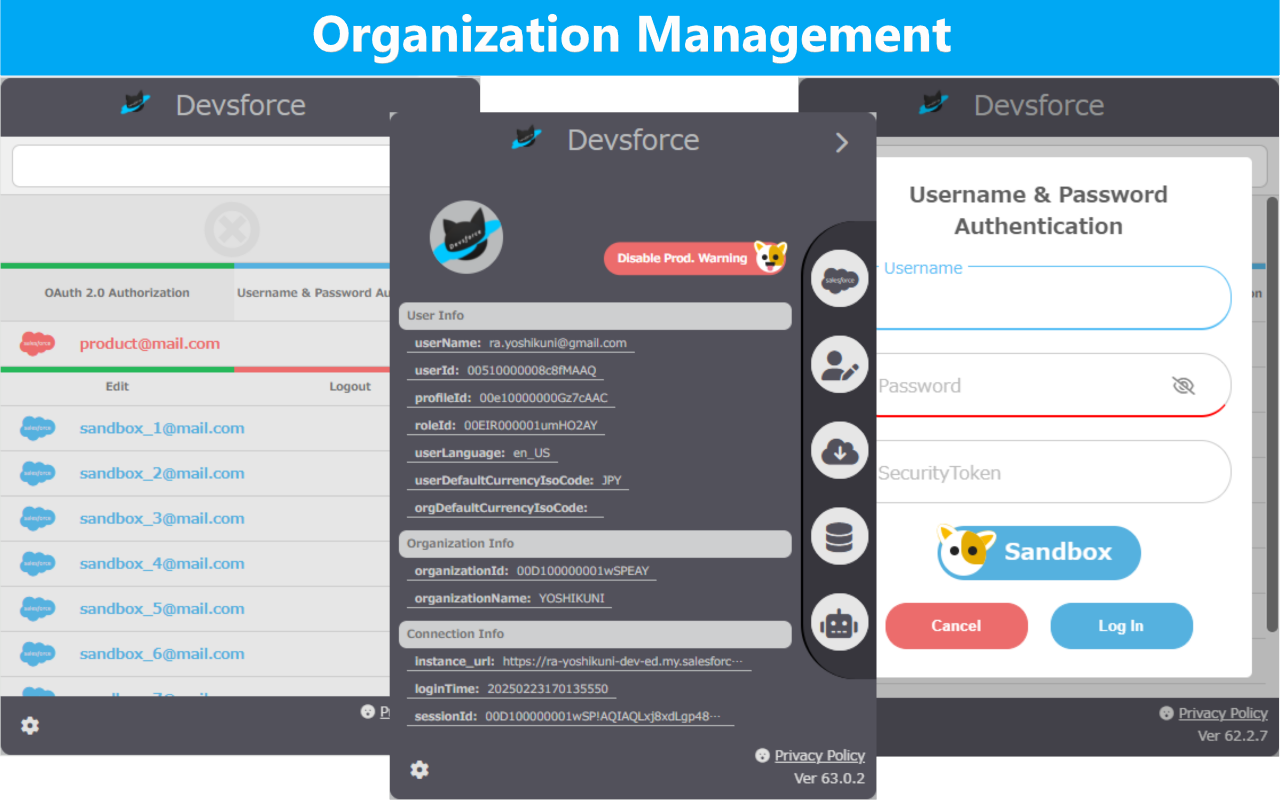Open the database tool in the sidebar

838,536
